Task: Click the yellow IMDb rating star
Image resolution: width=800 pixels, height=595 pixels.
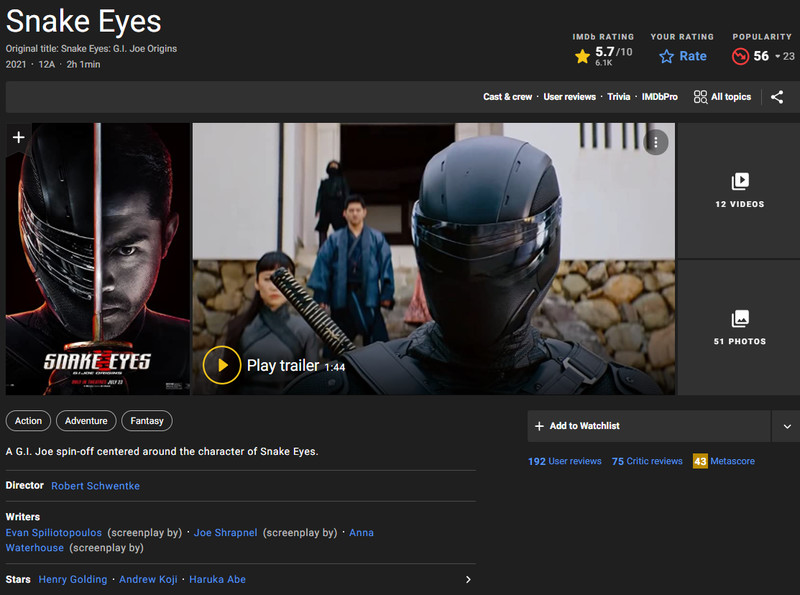Action: point(582,56)
